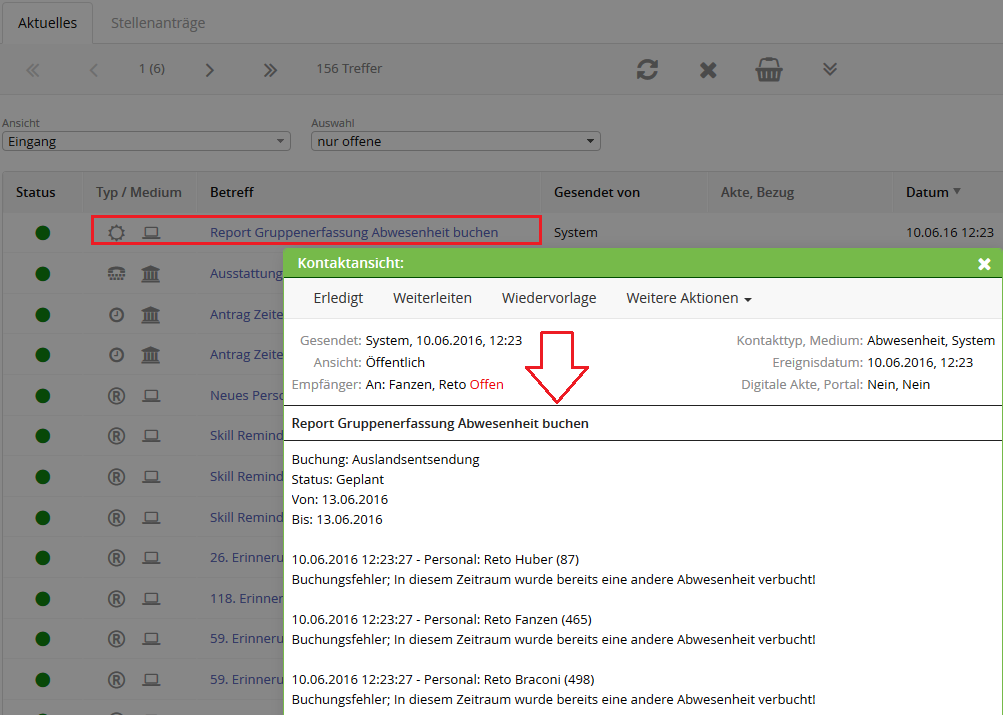The image size is (1003, 715).
Task: Click the Betreff column header
Action: [232, 192]
